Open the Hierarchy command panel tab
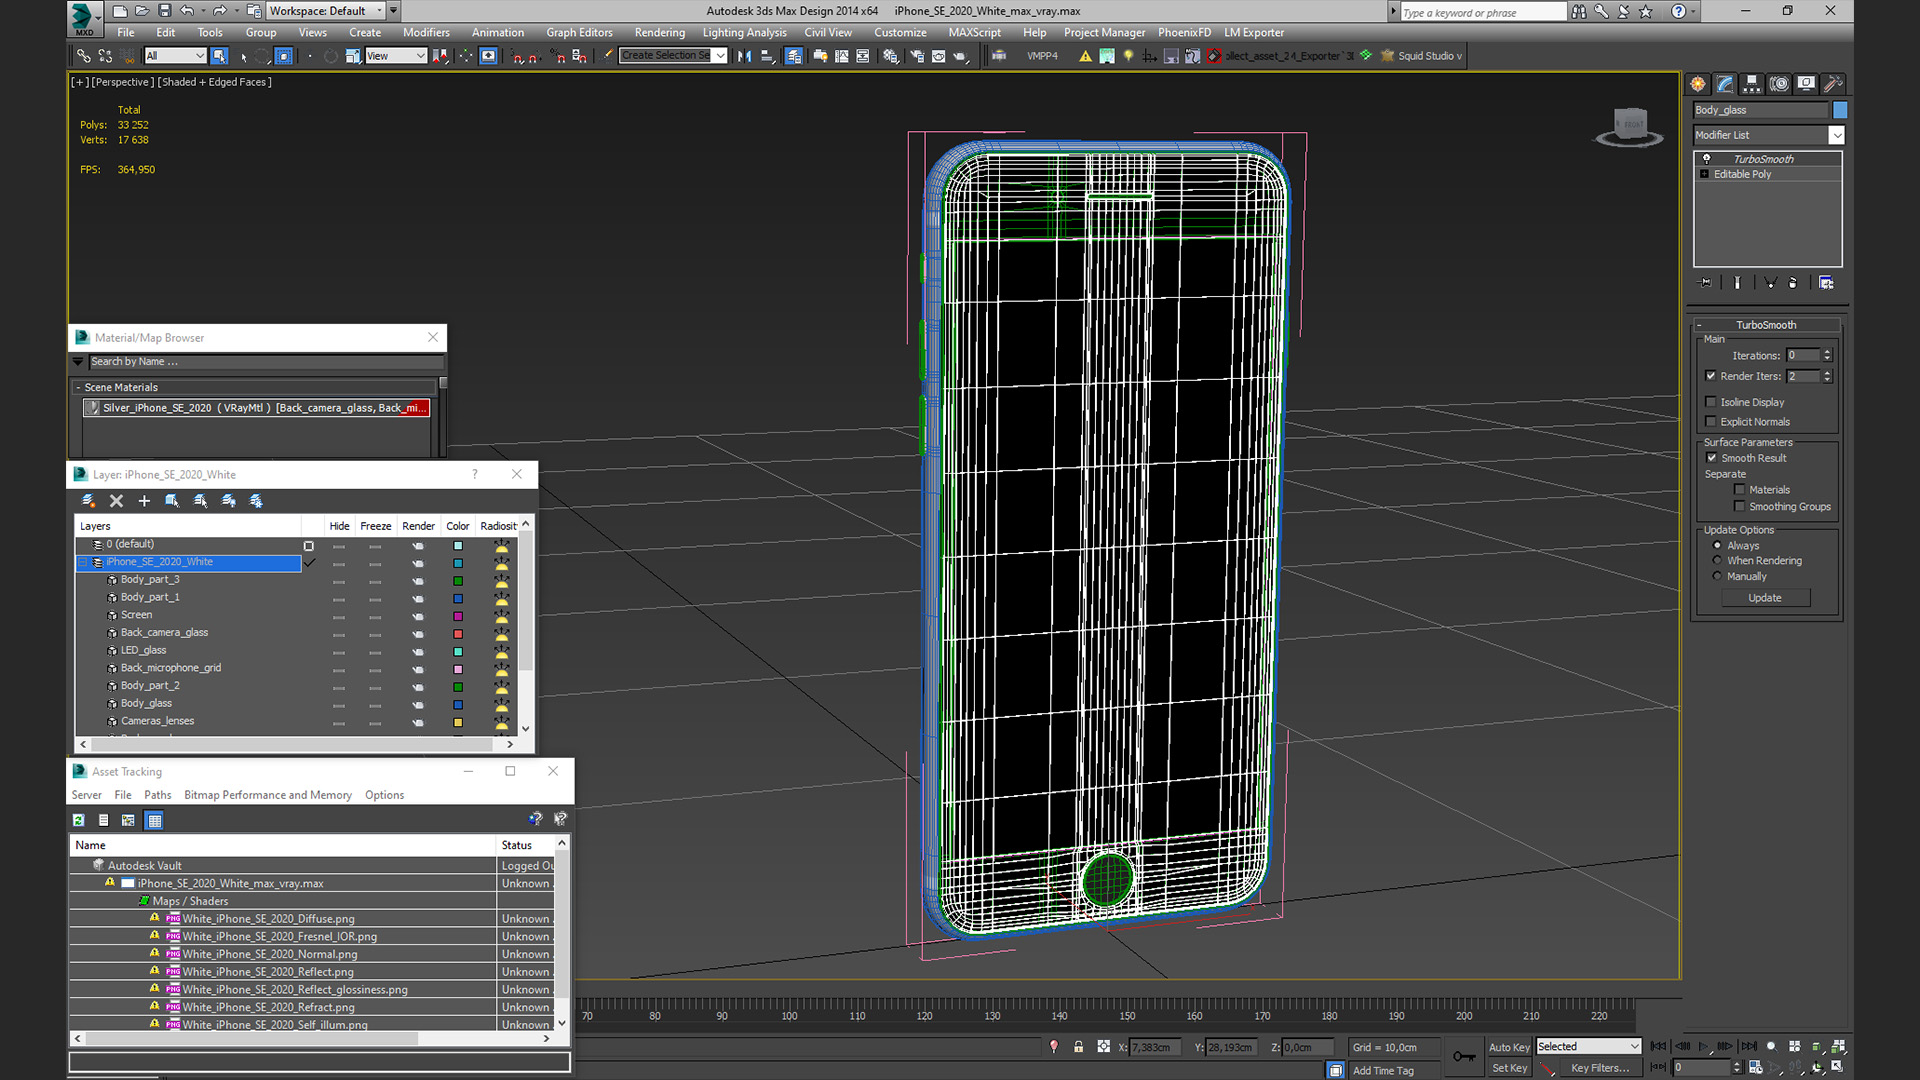 pyautogui.click(x=1752, y=84)
